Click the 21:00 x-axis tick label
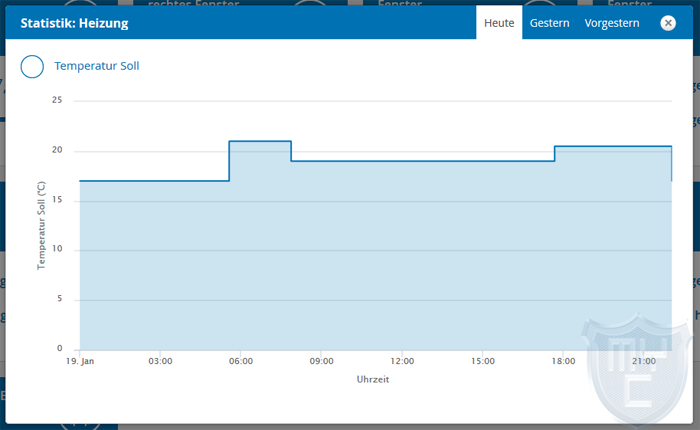Screen dimensions: 700x430 point(644,360)
